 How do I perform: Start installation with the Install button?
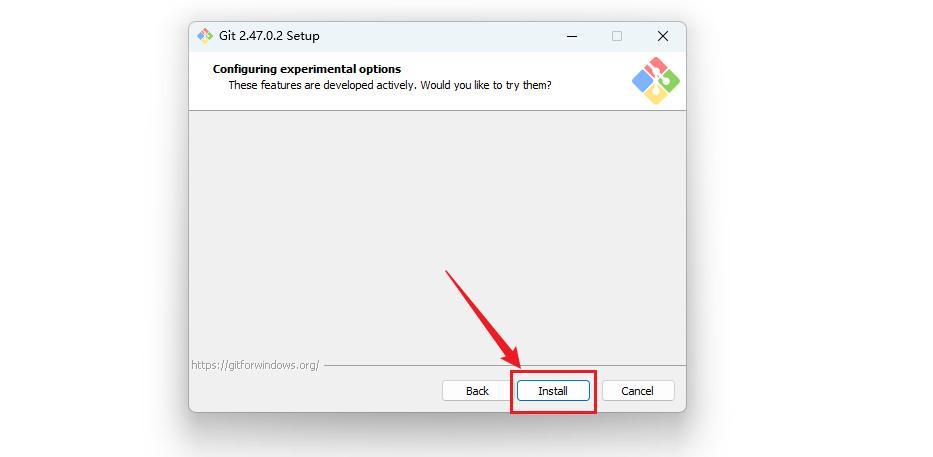[x=553, y=391]
